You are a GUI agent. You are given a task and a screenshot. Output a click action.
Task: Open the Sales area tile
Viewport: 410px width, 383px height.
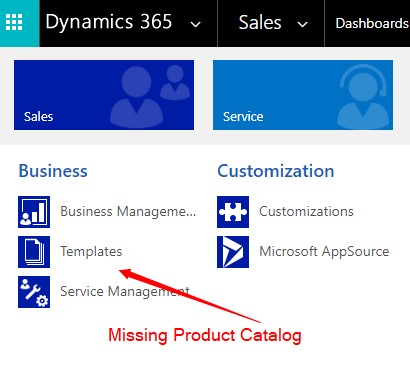point(104,95)
